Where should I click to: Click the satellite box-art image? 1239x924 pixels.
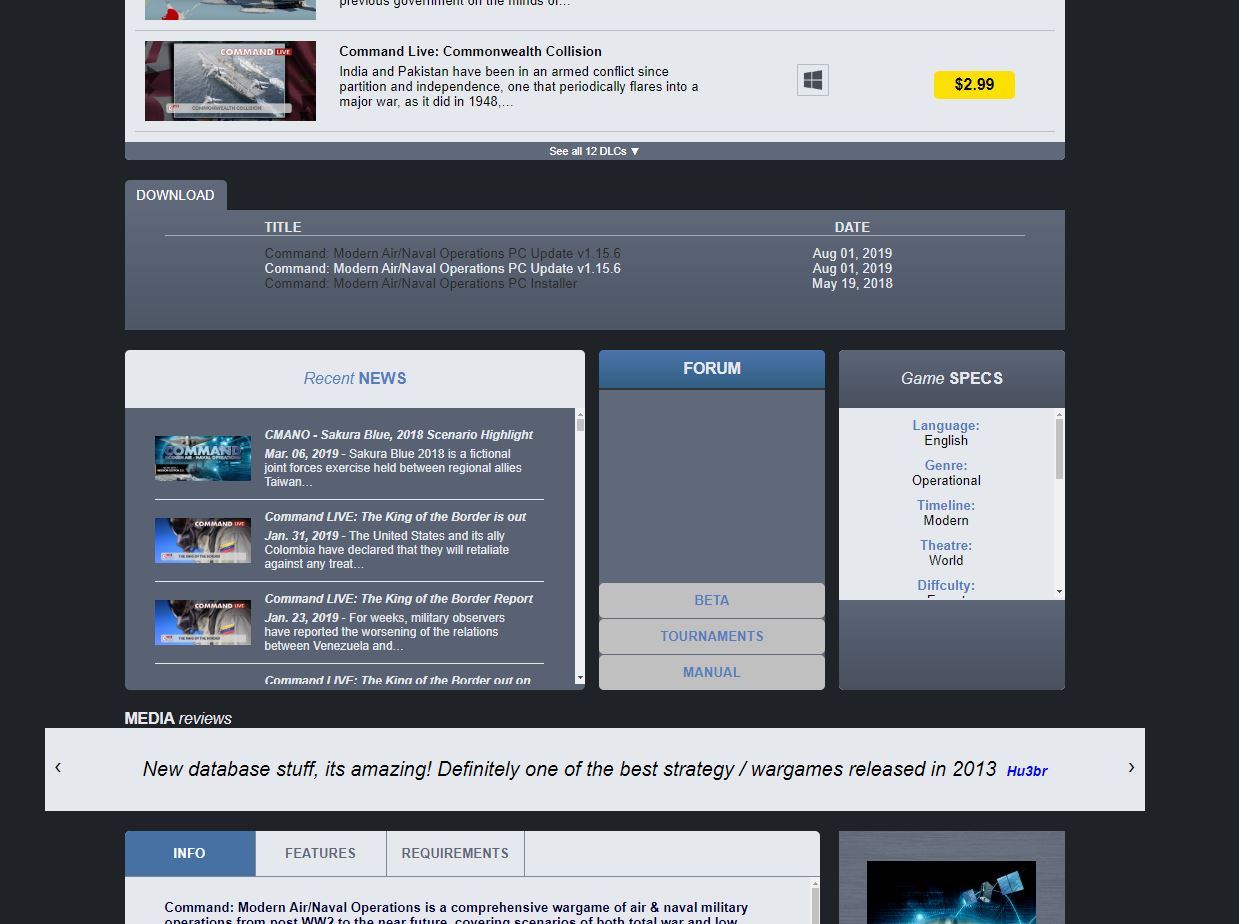tap(951, 892)
